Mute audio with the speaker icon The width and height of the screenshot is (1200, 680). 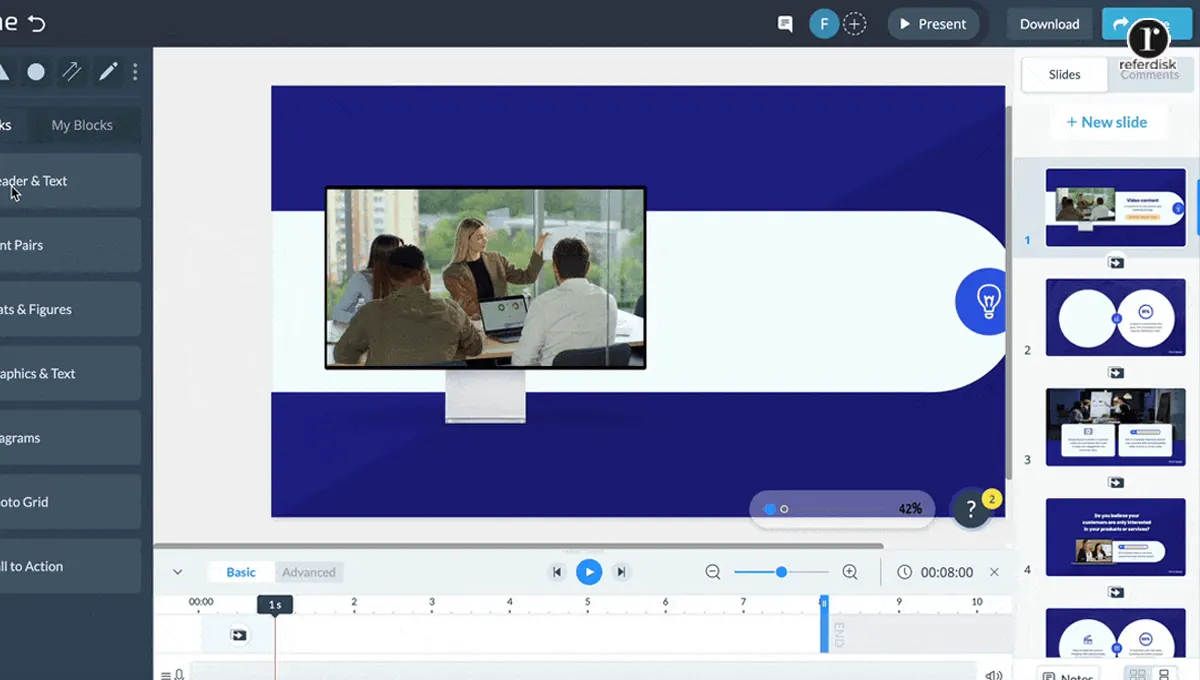[x=994, y=673]
